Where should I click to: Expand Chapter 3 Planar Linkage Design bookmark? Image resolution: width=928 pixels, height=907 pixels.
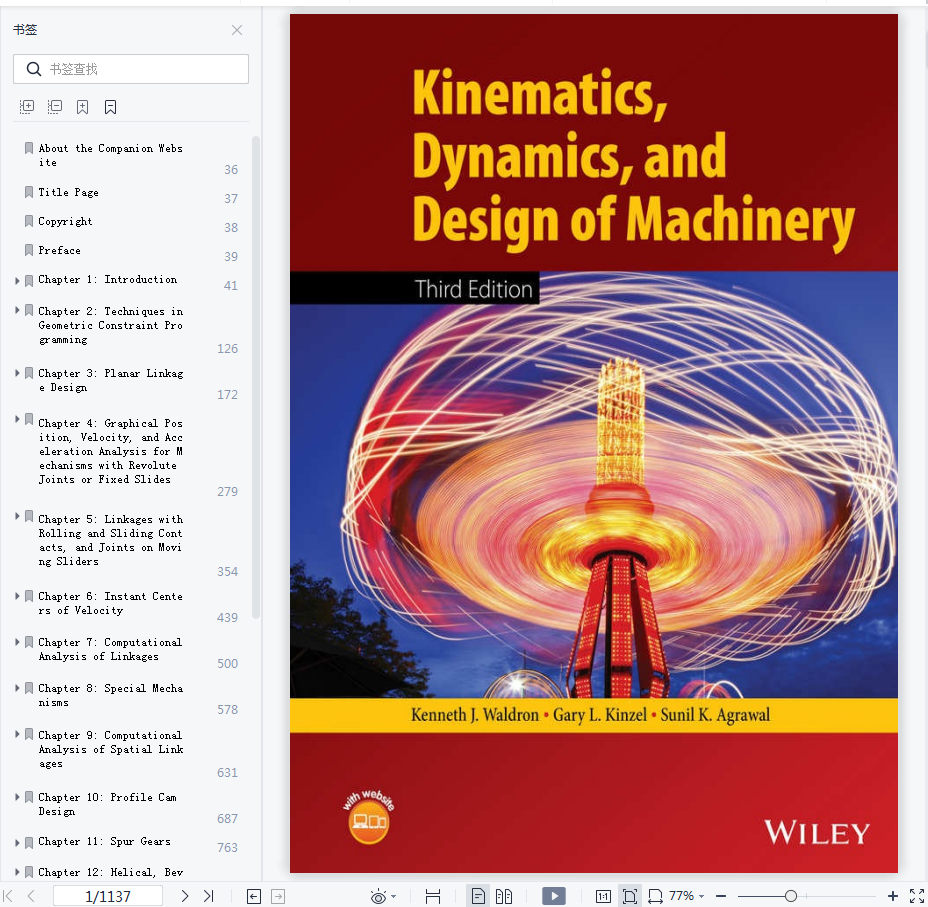coord(17,373)
